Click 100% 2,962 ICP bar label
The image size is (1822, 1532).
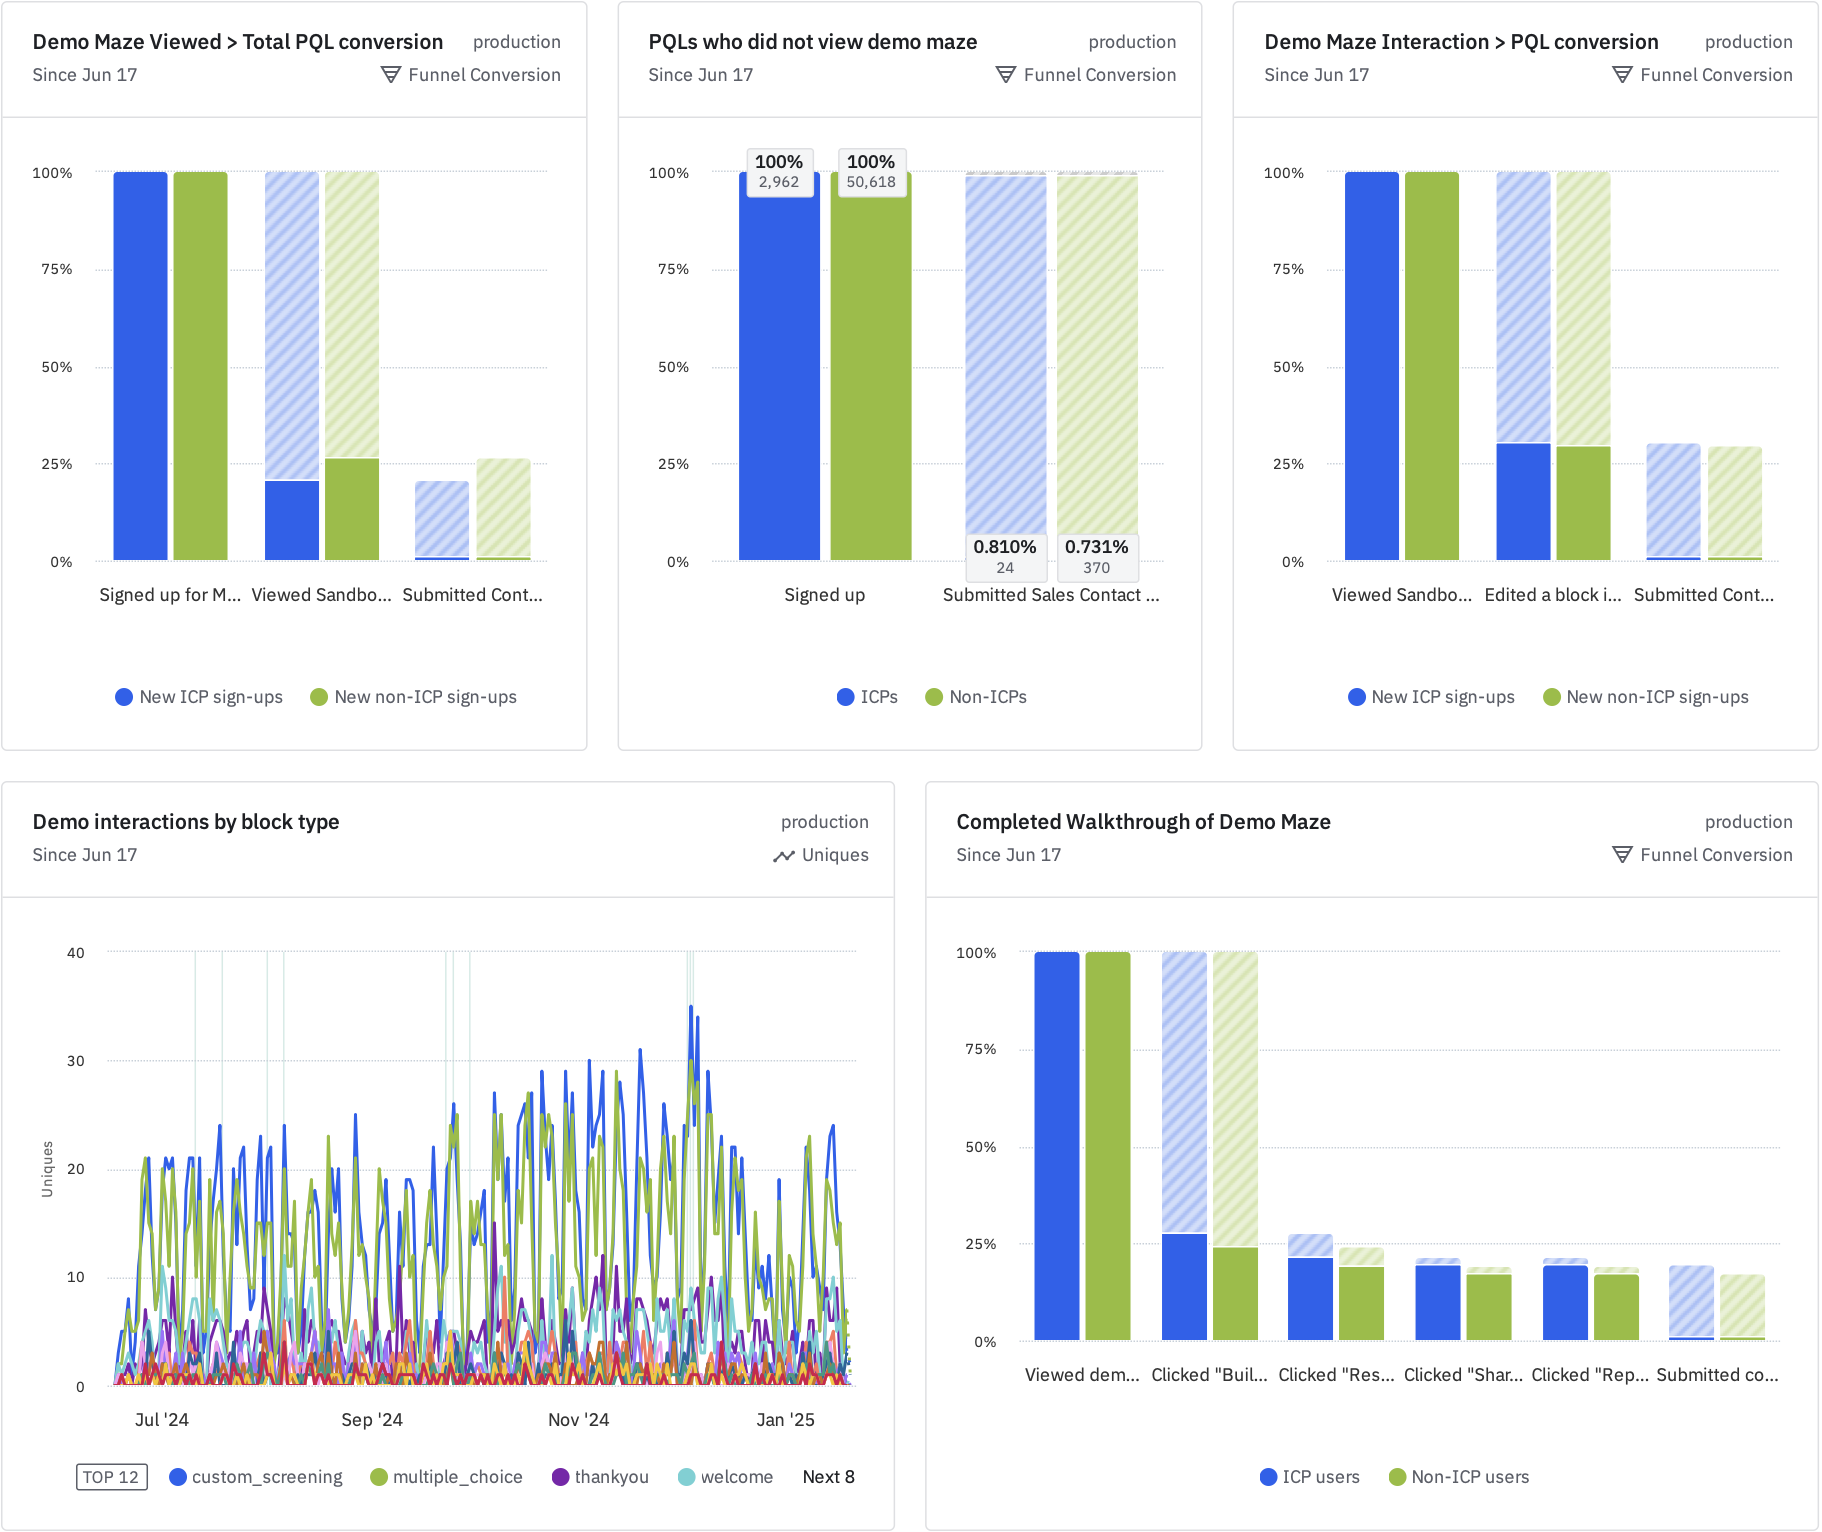[779, 171]
